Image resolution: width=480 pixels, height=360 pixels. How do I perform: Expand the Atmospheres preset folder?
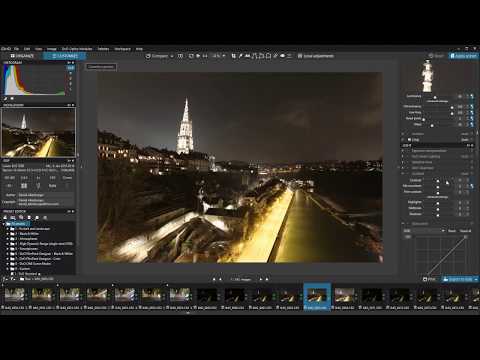click(8, 239)
